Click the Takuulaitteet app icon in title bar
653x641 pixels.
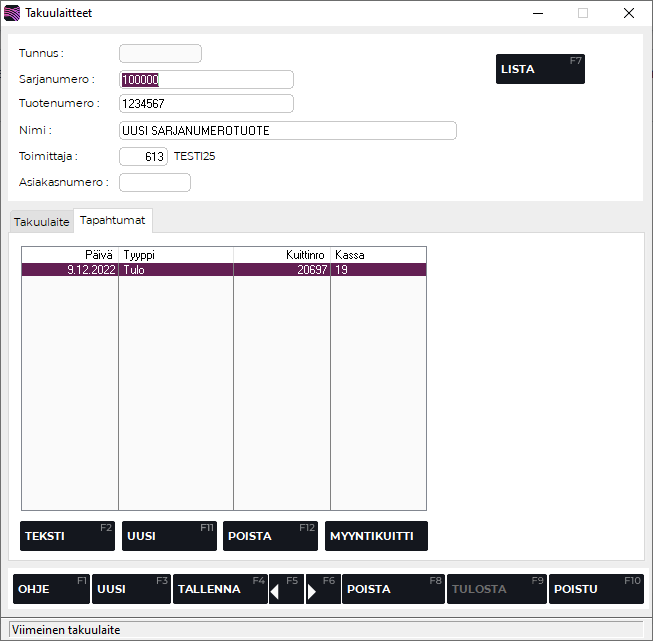point(12,13)
